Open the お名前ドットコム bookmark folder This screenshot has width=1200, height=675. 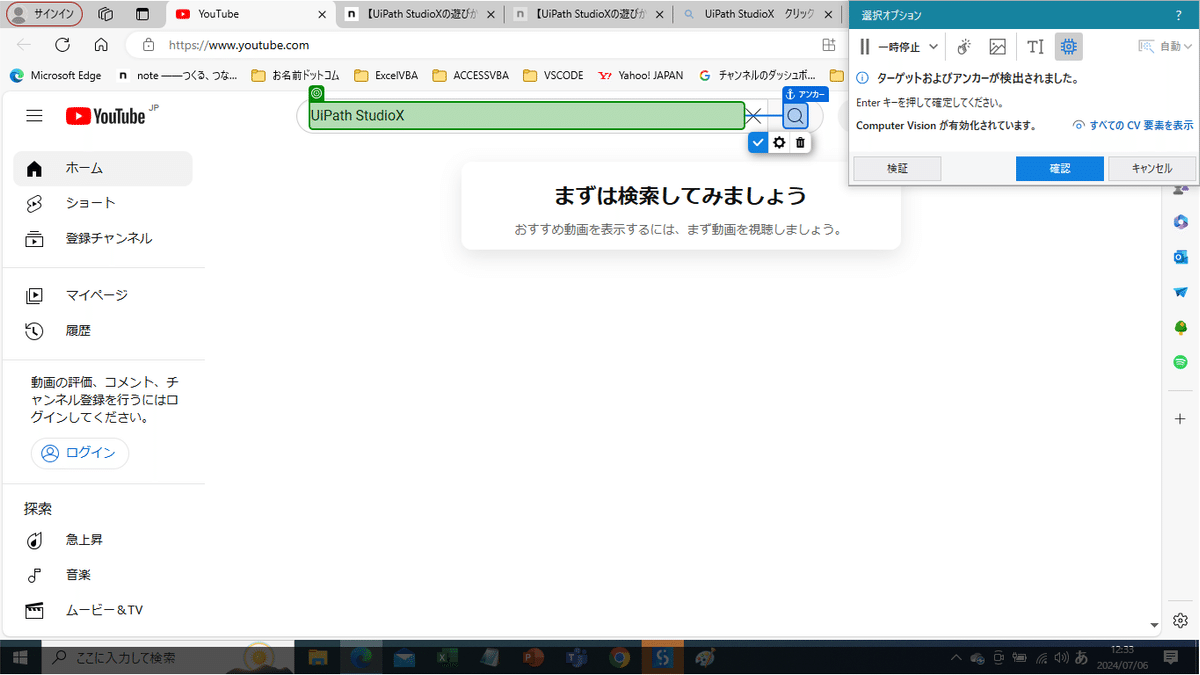point(296,75)
